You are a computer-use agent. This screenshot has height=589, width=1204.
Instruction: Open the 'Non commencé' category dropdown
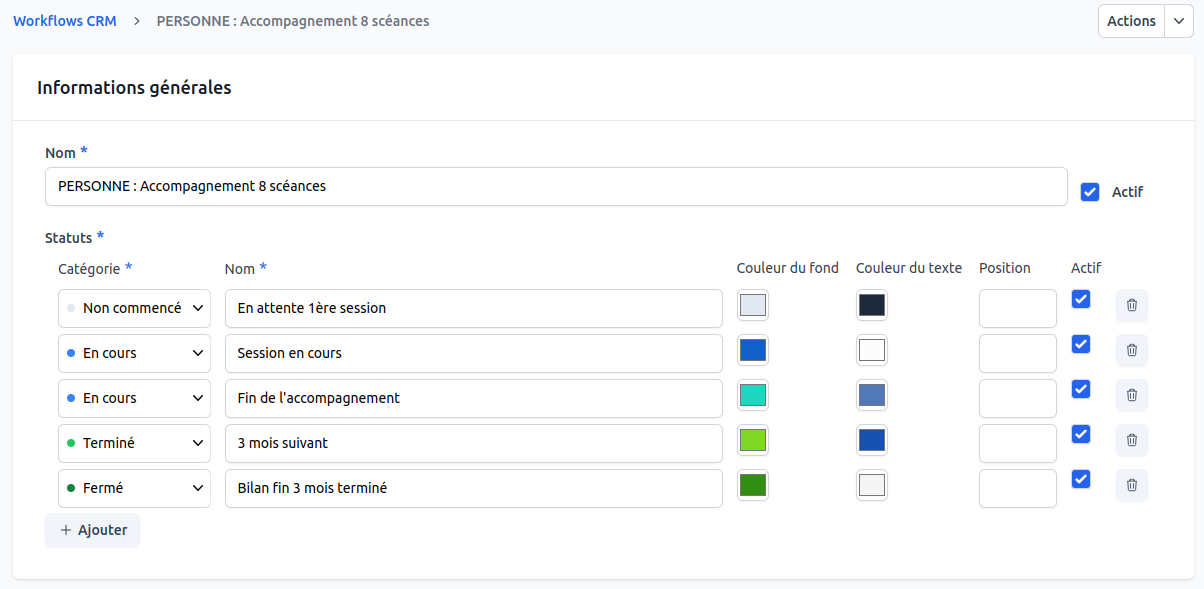coord(134,307)
